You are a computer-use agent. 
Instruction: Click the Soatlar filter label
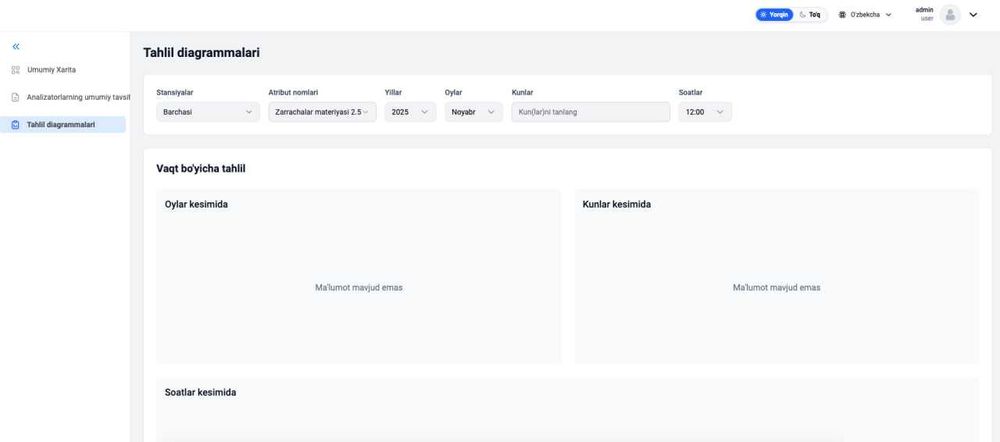coord(691,92)
